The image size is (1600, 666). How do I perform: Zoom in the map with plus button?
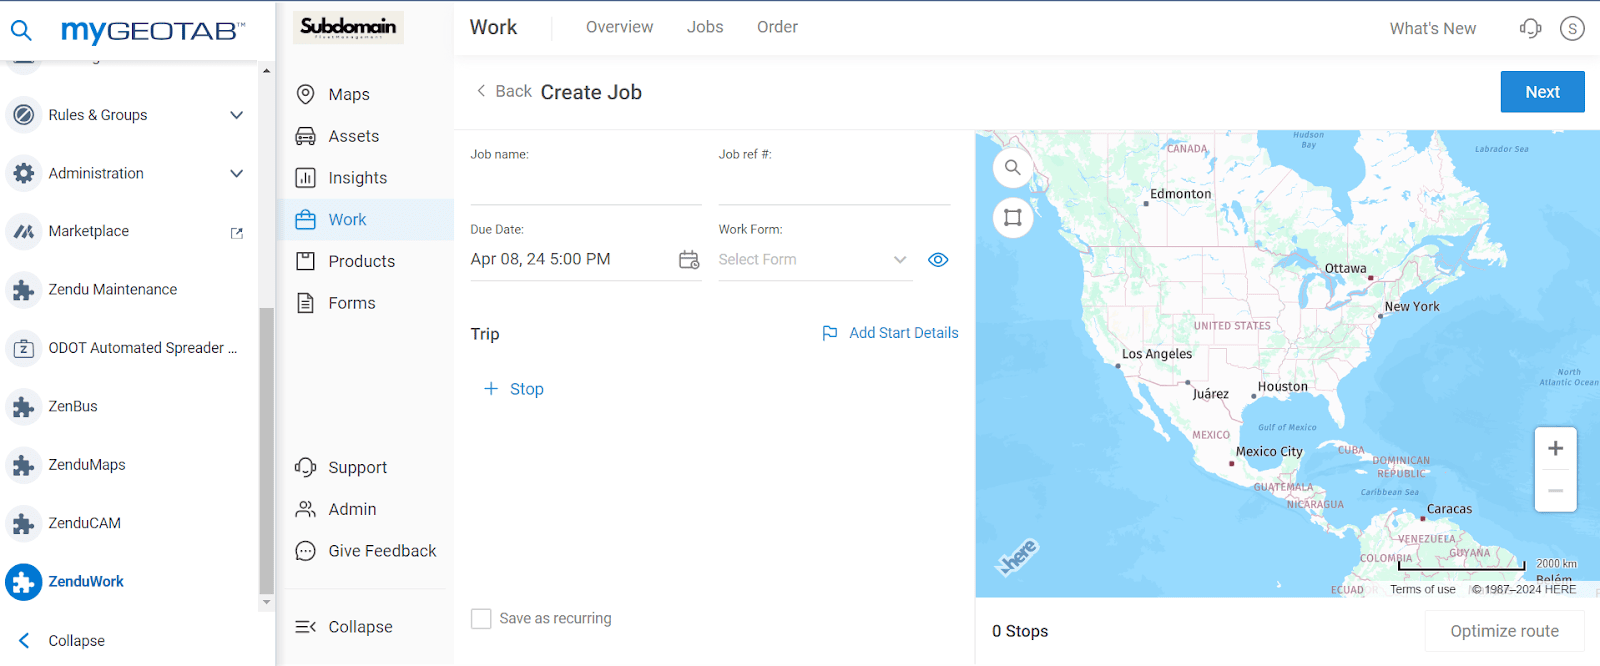coord(1555,449)
